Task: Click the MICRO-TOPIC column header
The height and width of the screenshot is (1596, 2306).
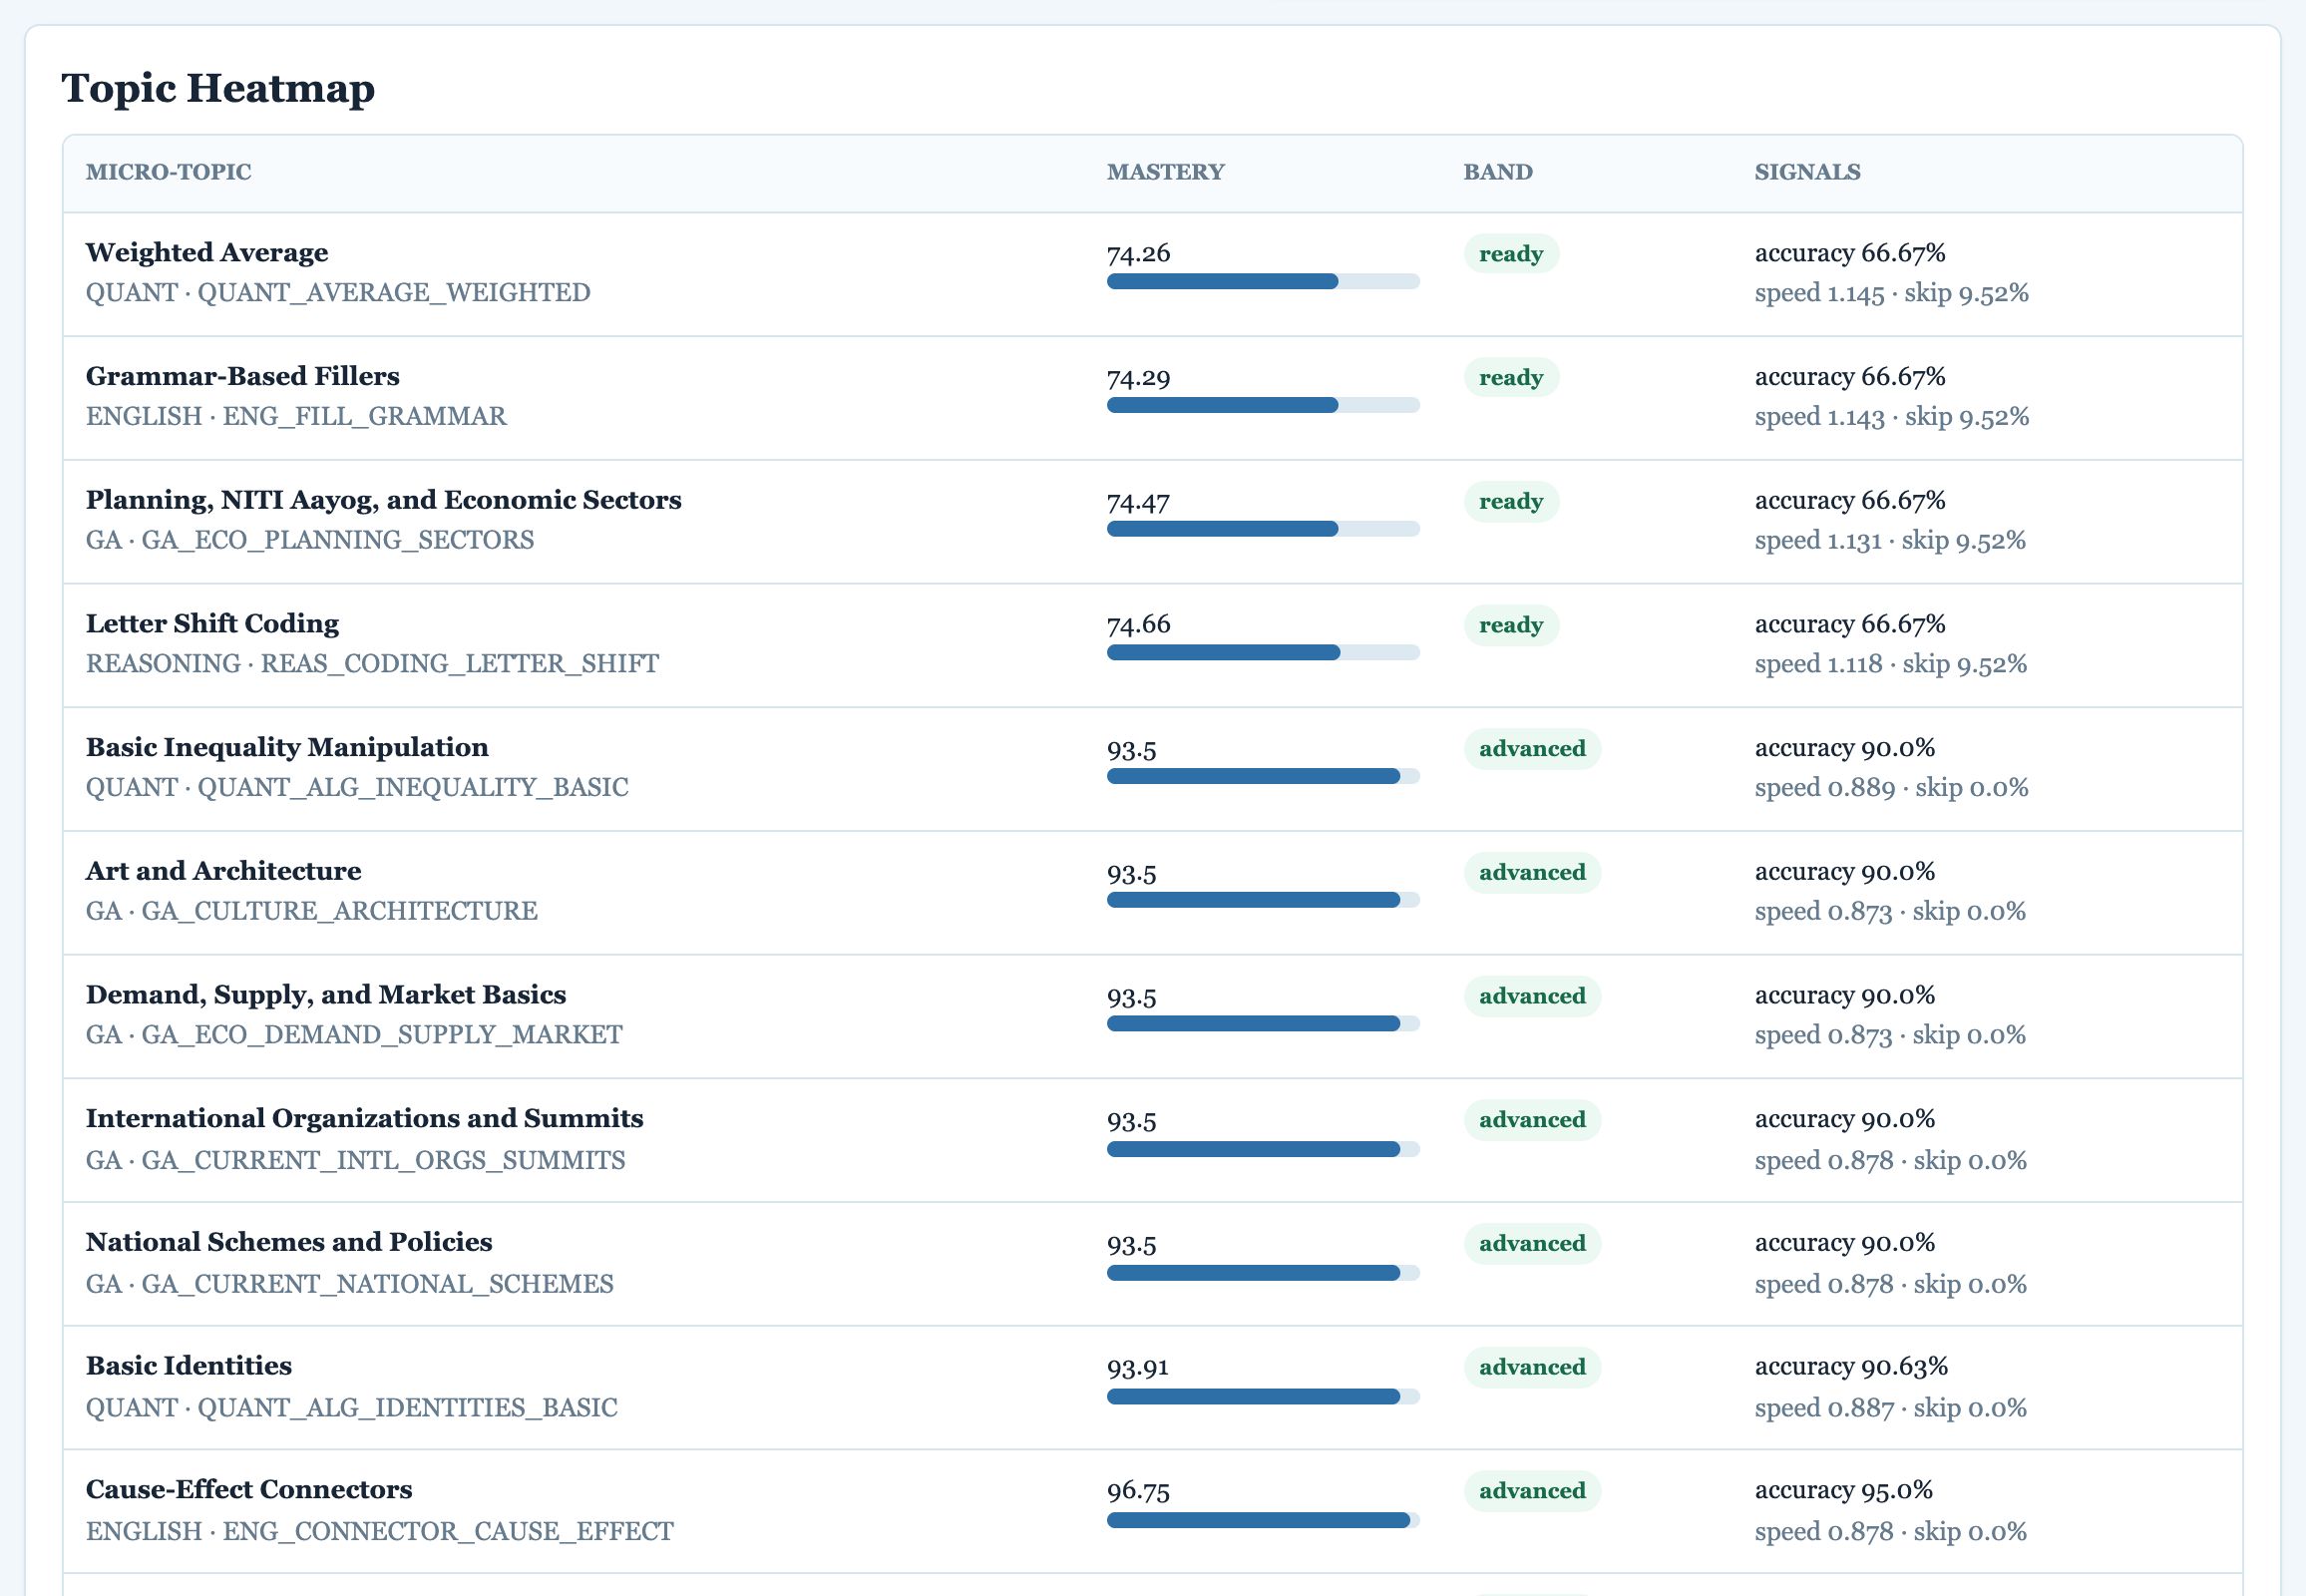Action: tap(168, 172)
